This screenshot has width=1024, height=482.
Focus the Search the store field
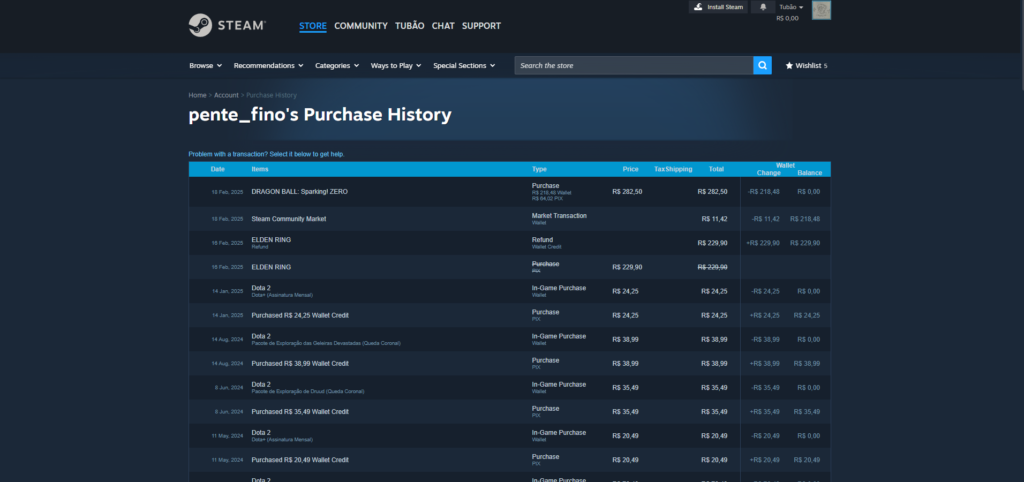[633, 65]
